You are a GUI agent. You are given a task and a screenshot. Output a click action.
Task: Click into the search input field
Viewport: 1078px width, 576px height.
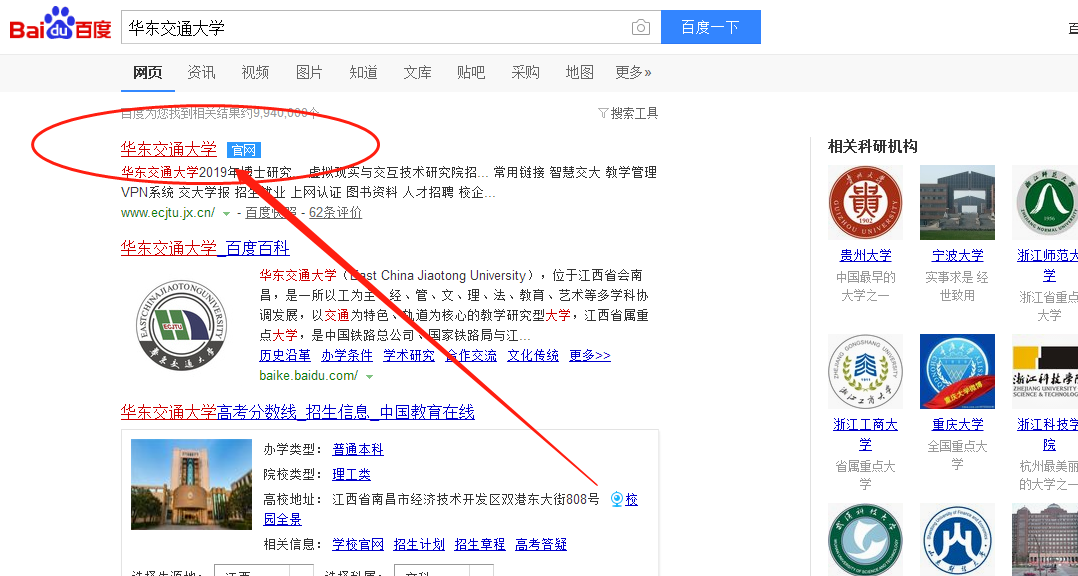point(370,27)
